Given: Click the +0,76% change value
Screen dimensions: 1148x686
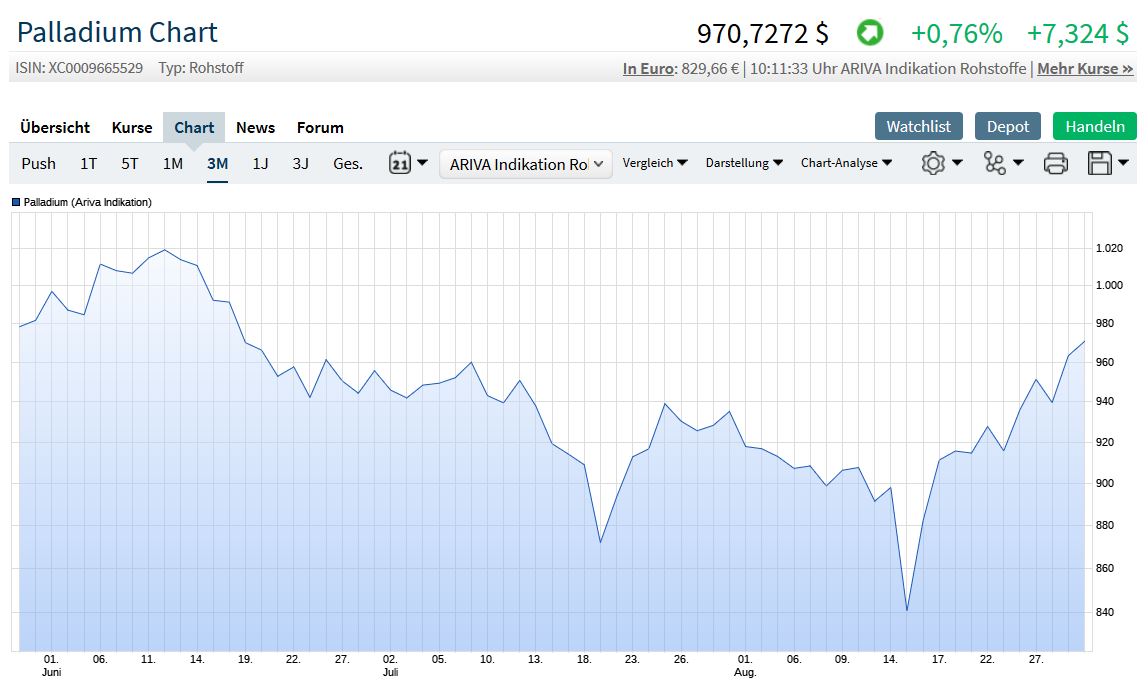Looking at the screenshot, I should tap(956, 33).
